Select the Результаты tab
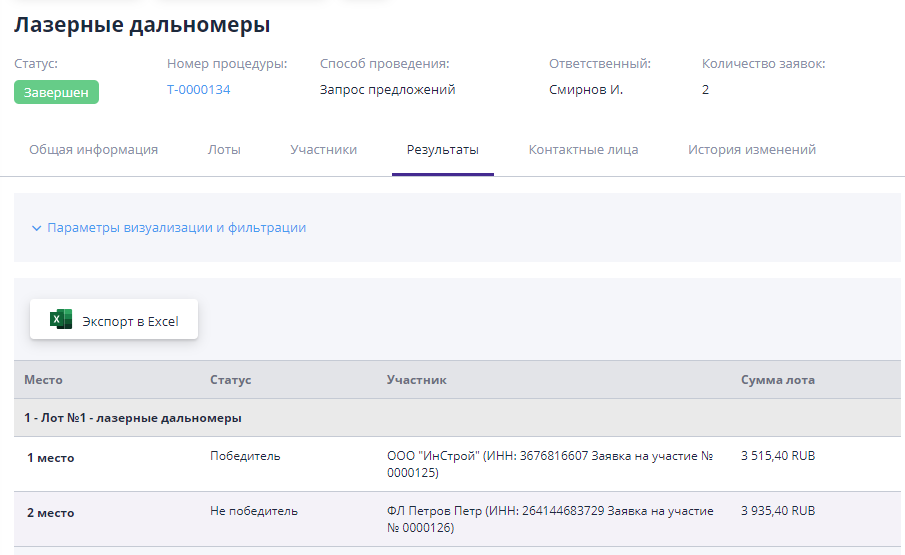Image resolution: width=905 pixels, height=555 pixels. 442,150
